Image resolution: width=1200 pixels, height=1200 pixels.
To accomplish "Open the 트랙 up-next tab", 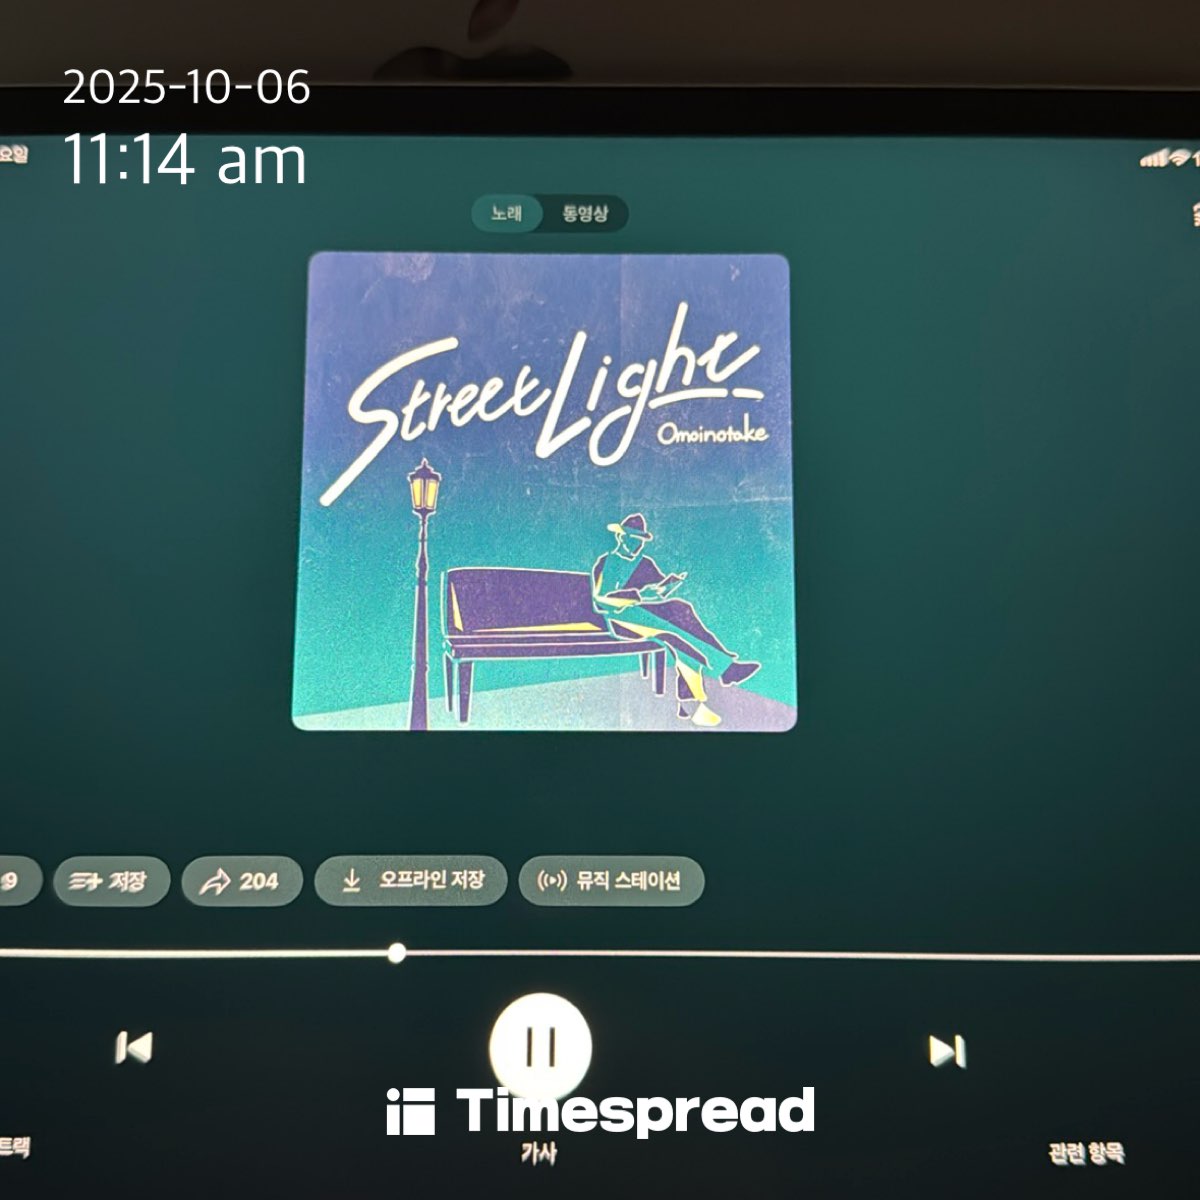I will coord(14,1146).
